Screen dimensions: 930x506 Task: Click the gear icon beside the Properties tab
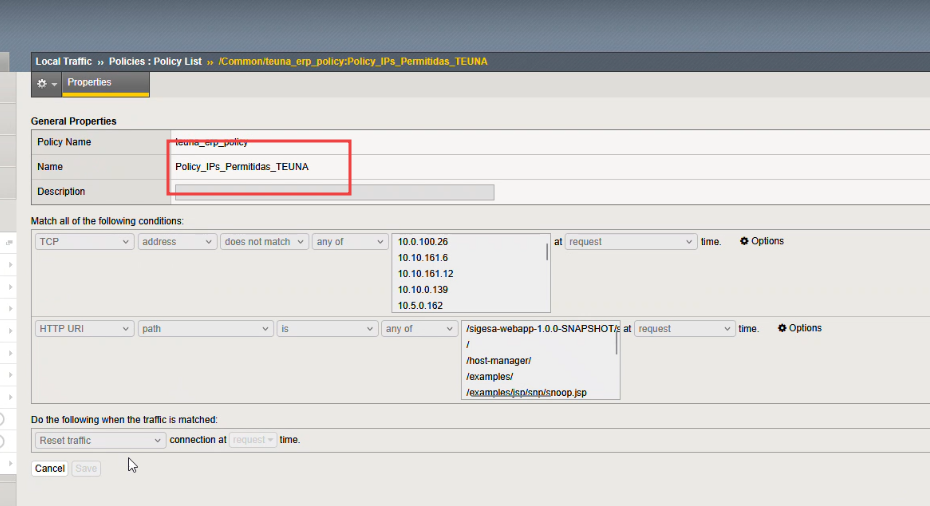47,84
